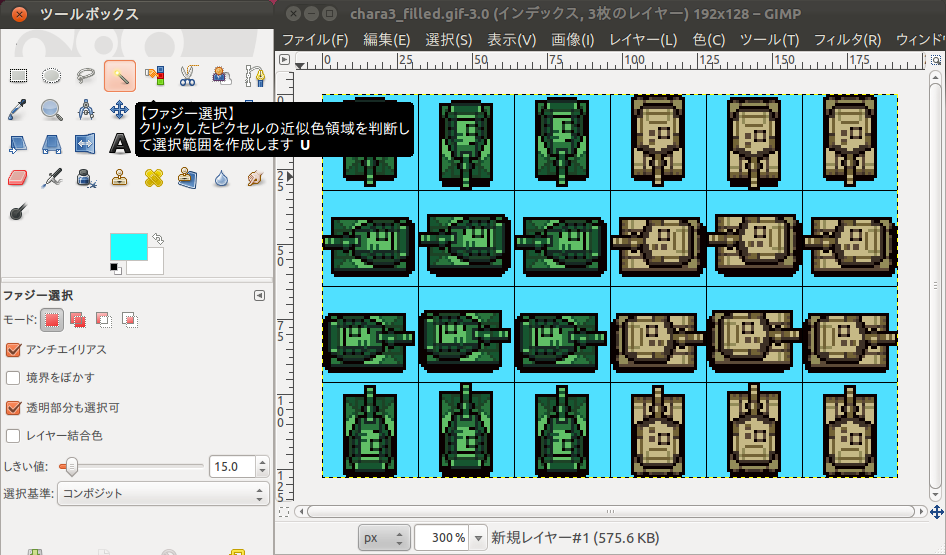946x555 pixels.
Task: Open the 選択基準 コンポジット dropdown
Action: [x=163, y=494]
